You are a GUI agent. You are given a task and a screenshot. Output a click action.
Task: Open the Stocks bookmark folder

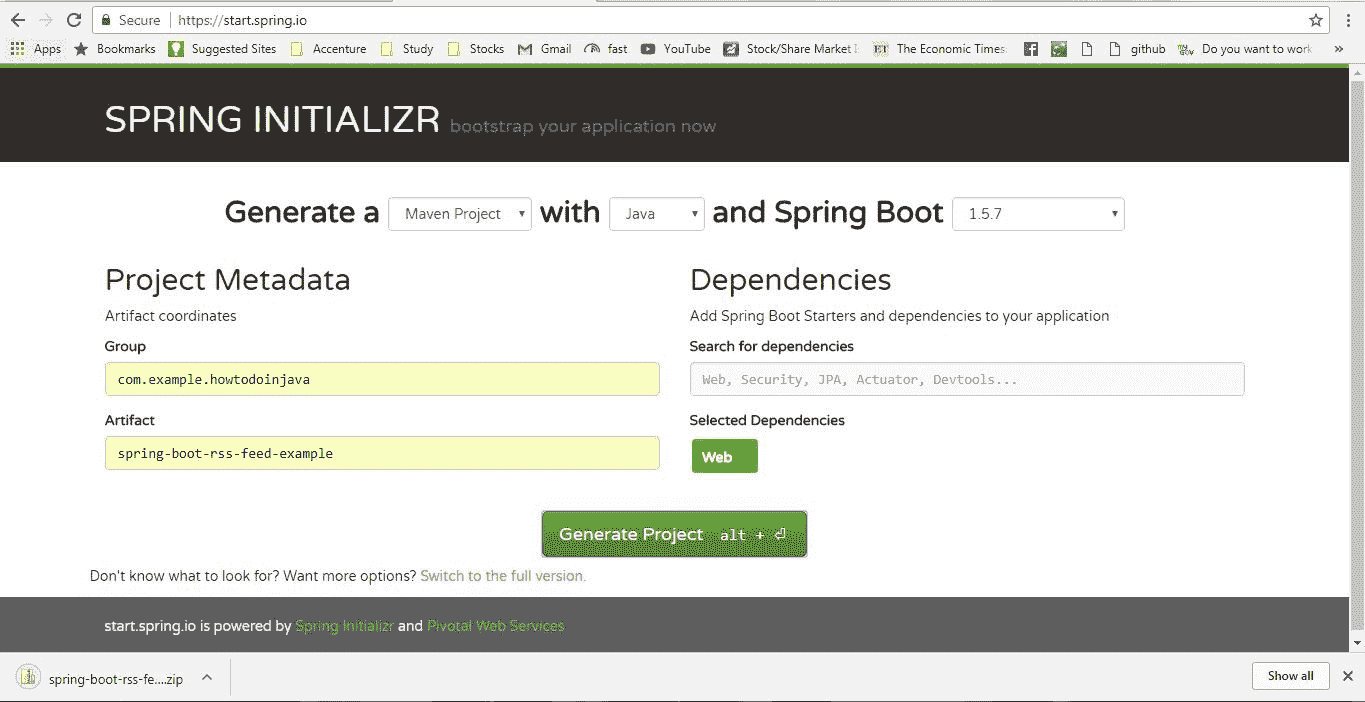point(476,48)
